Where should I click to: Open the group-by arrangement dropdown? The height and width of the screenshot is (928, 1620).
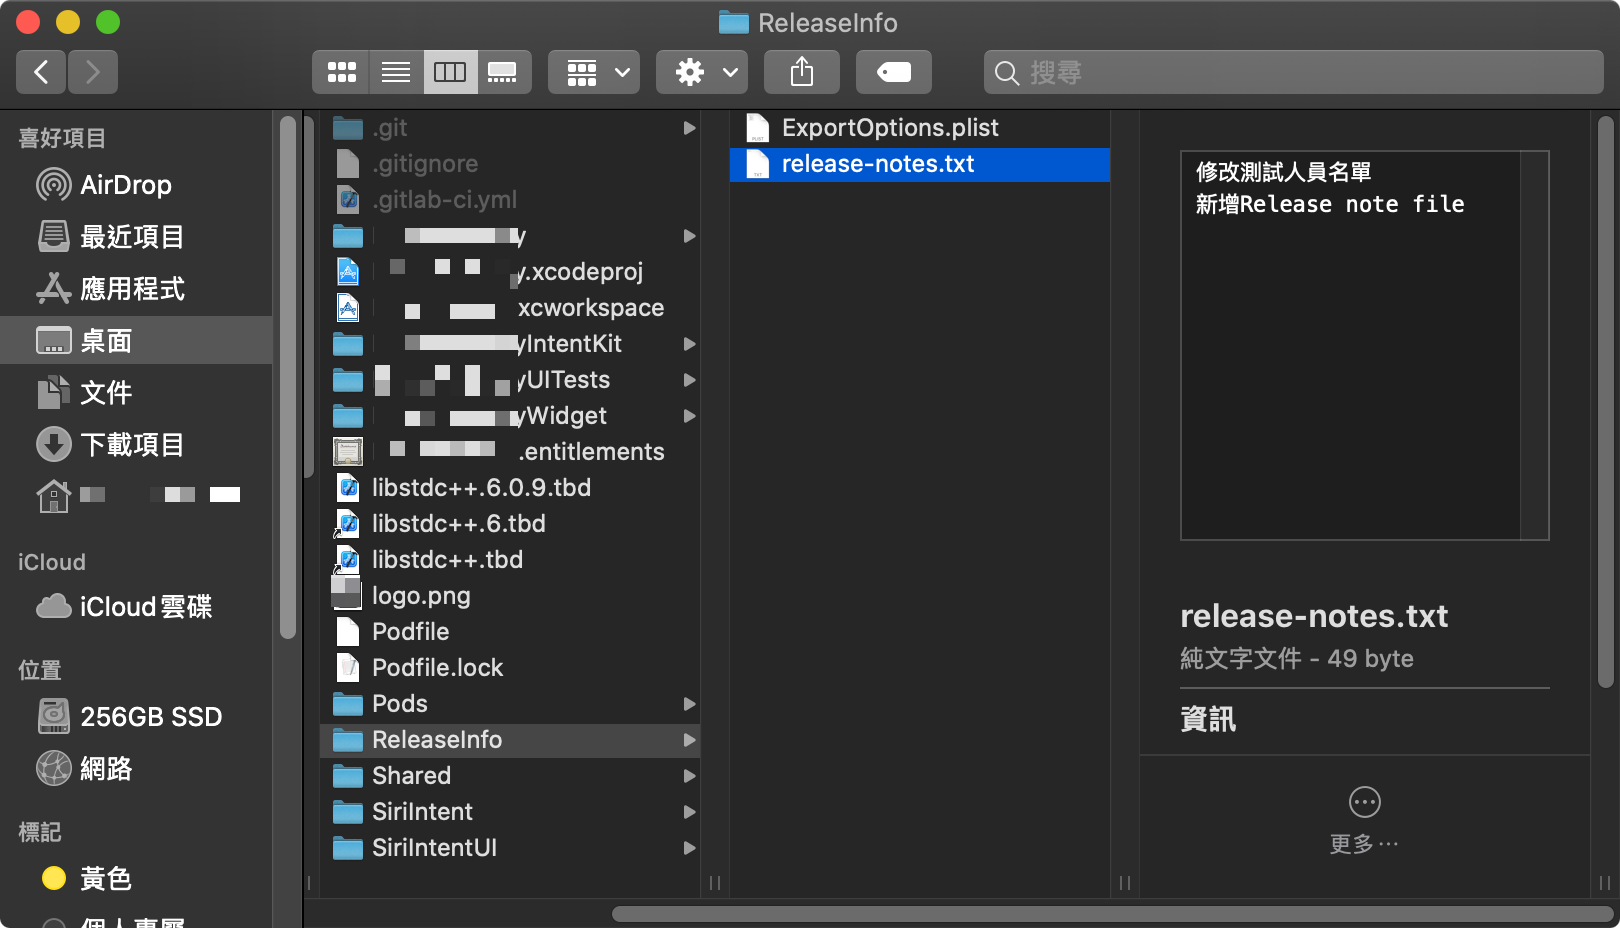coord(594,72)
